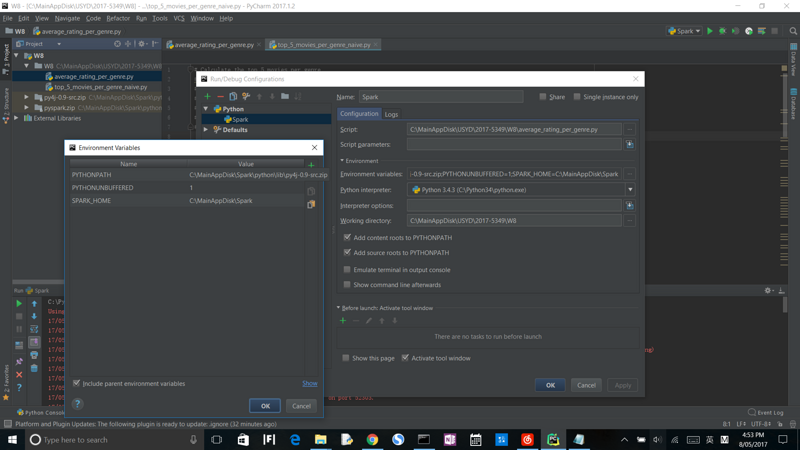Open Search Everywhere magnifier icon
This screenshot has width=800, height=450.
[x=793, y=31]
